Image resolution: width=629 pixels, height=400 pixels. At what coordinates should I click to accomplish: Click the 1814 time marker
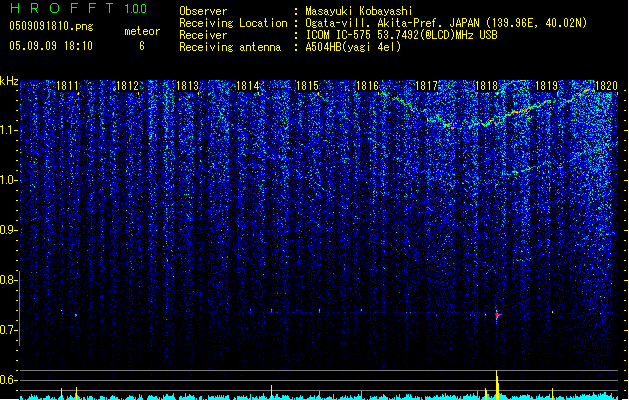[248, 86]
